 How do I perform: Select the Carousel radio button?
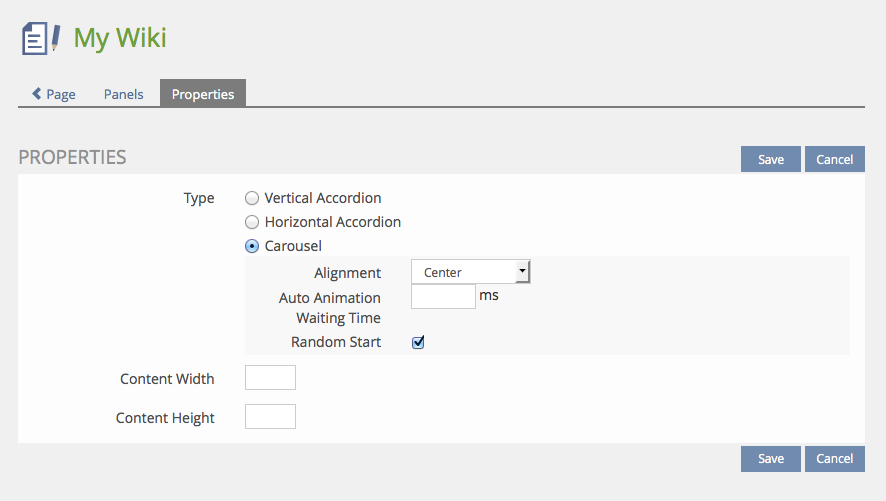click(x=252, y=246)
